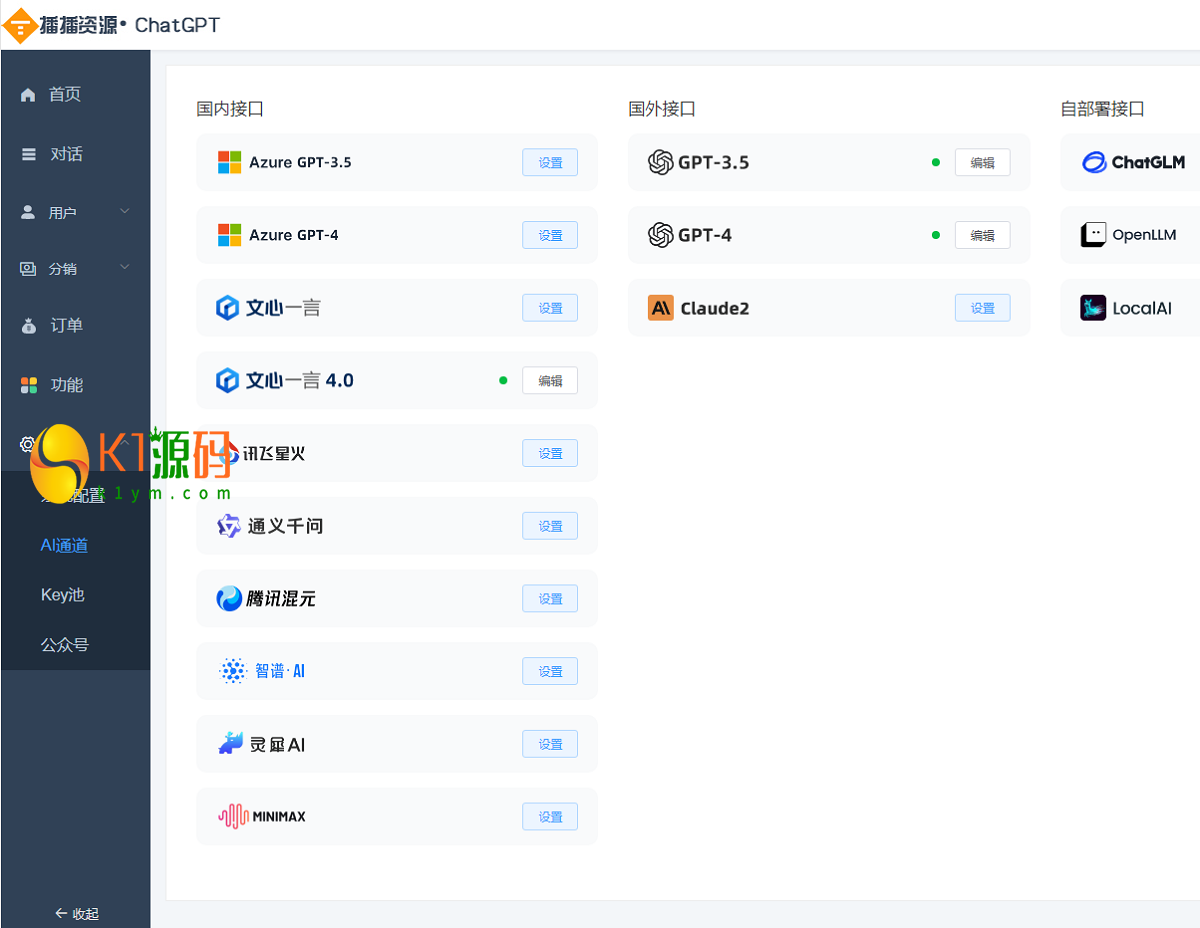Click the 用户 person icon

(x=28, y=213)
